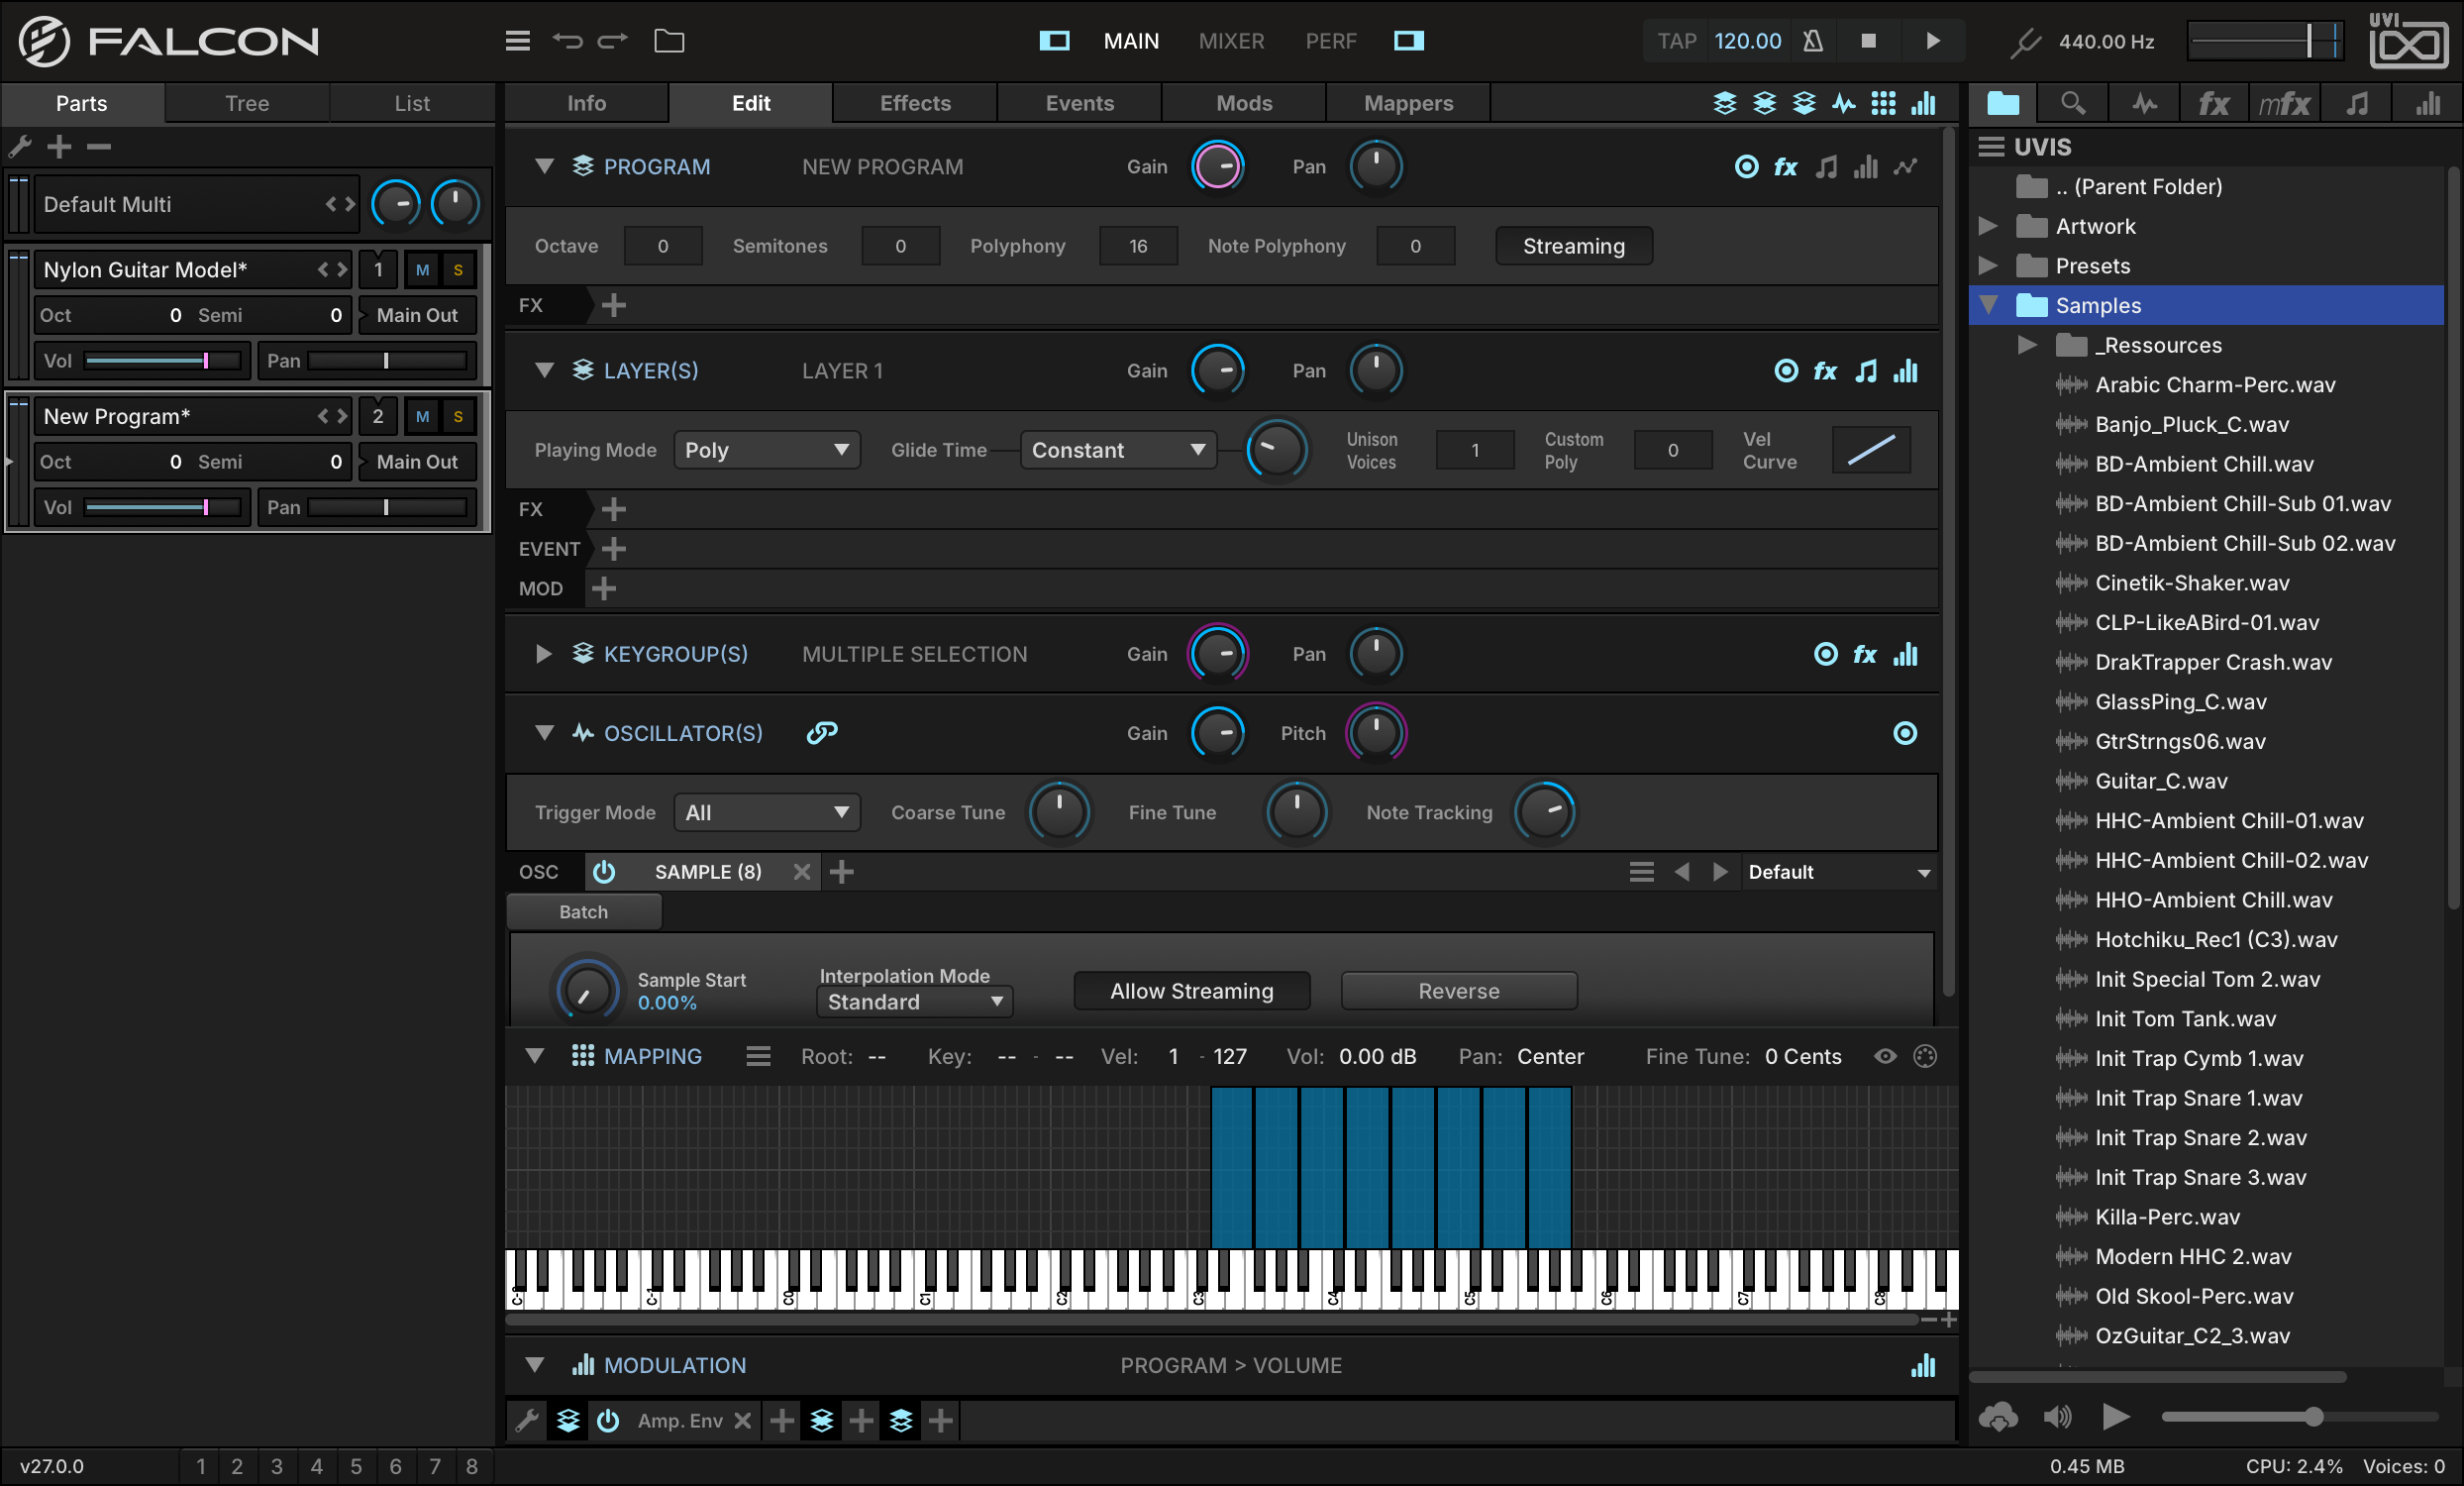Remove the part with minus icon

point(99,147)
